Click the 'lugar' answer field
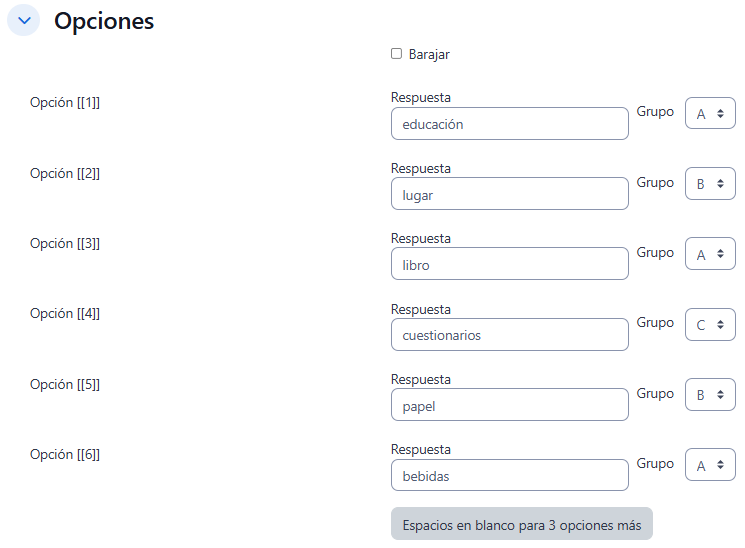The width and height of the screenshot is (745, 548). tap(509, 194)
